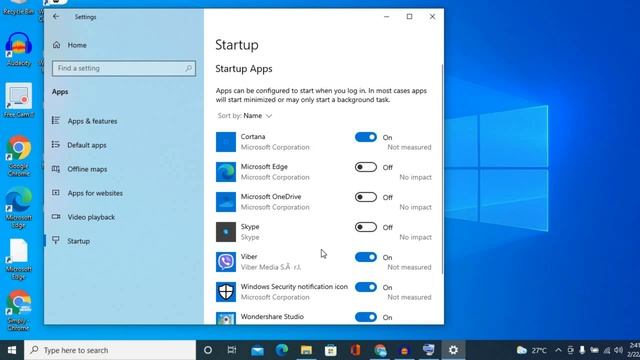Viewport: 640px width, 360px height.
Task: Enable Skype startup toggle
Action: coord(366,227)
